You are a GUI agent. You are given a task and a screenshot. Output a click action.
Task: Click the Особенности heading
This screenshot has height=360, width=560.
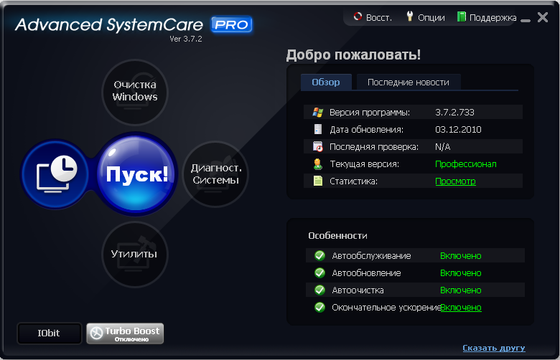click(x=338, y=236)
